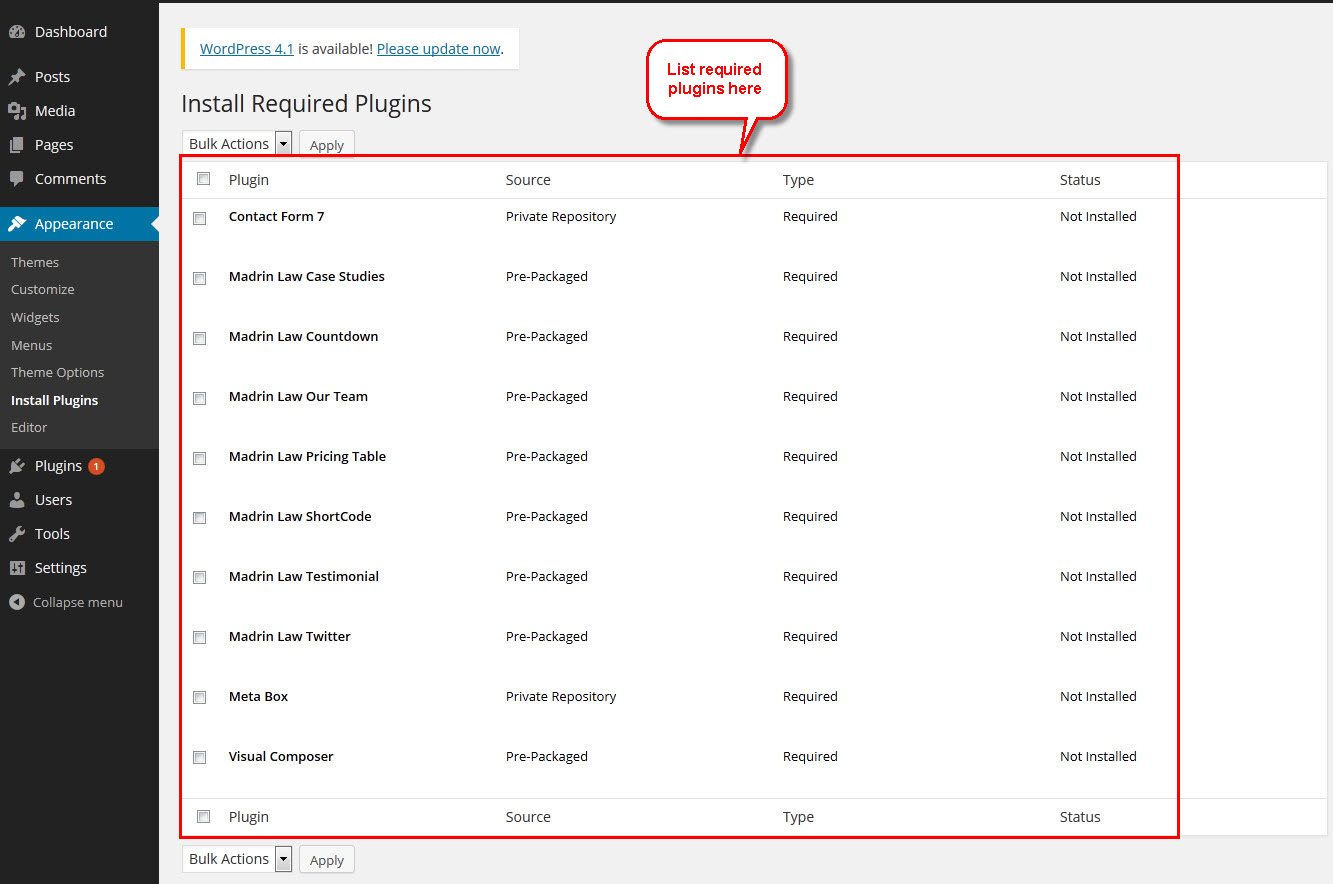Click the Contact Form 7 plugin name
1333x884 pixels.
[x=277, y=216]
